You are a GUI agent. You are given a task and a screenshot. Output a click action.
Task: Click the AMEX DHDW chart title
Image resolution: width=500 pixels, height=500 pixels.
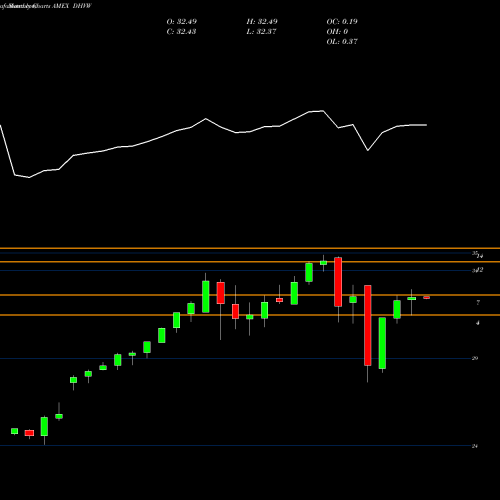pos(71,6)
